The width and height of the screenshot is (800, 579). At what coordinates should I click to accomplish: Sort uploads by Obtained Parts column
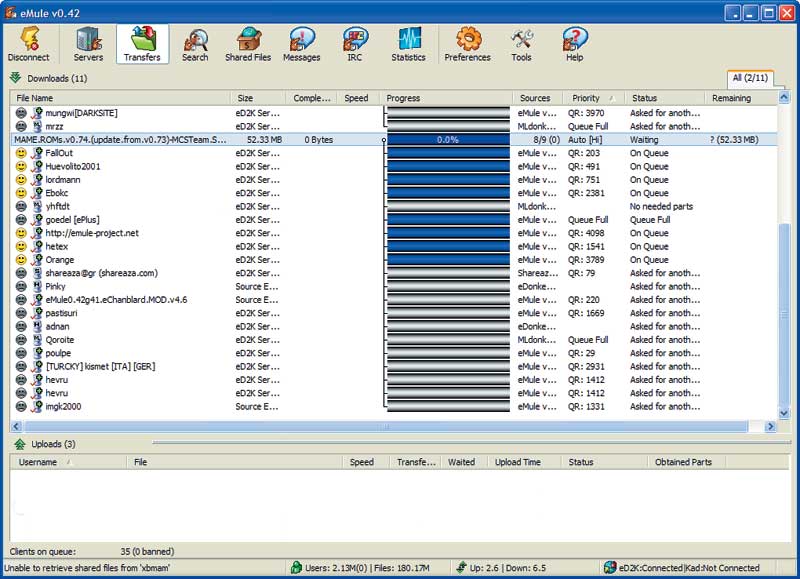pyautogui.click(x=686, y=462)
